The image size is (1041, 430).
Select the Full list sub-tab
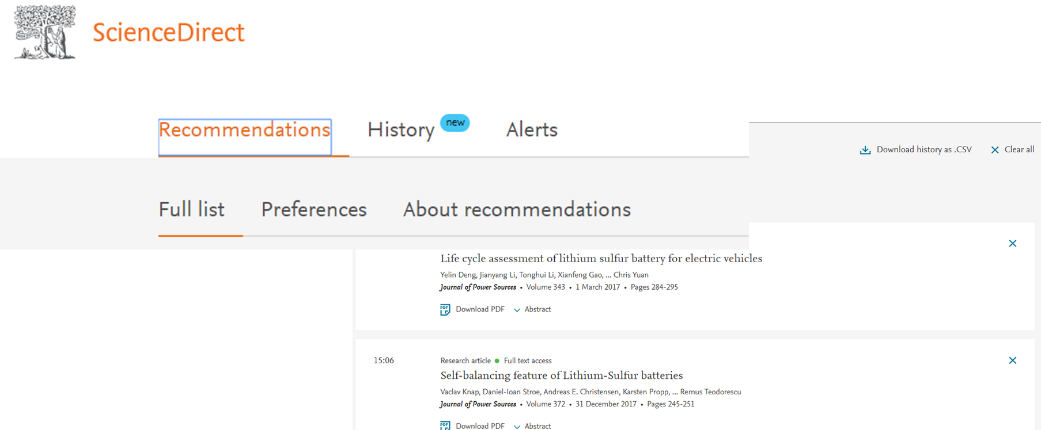(192, 210)
